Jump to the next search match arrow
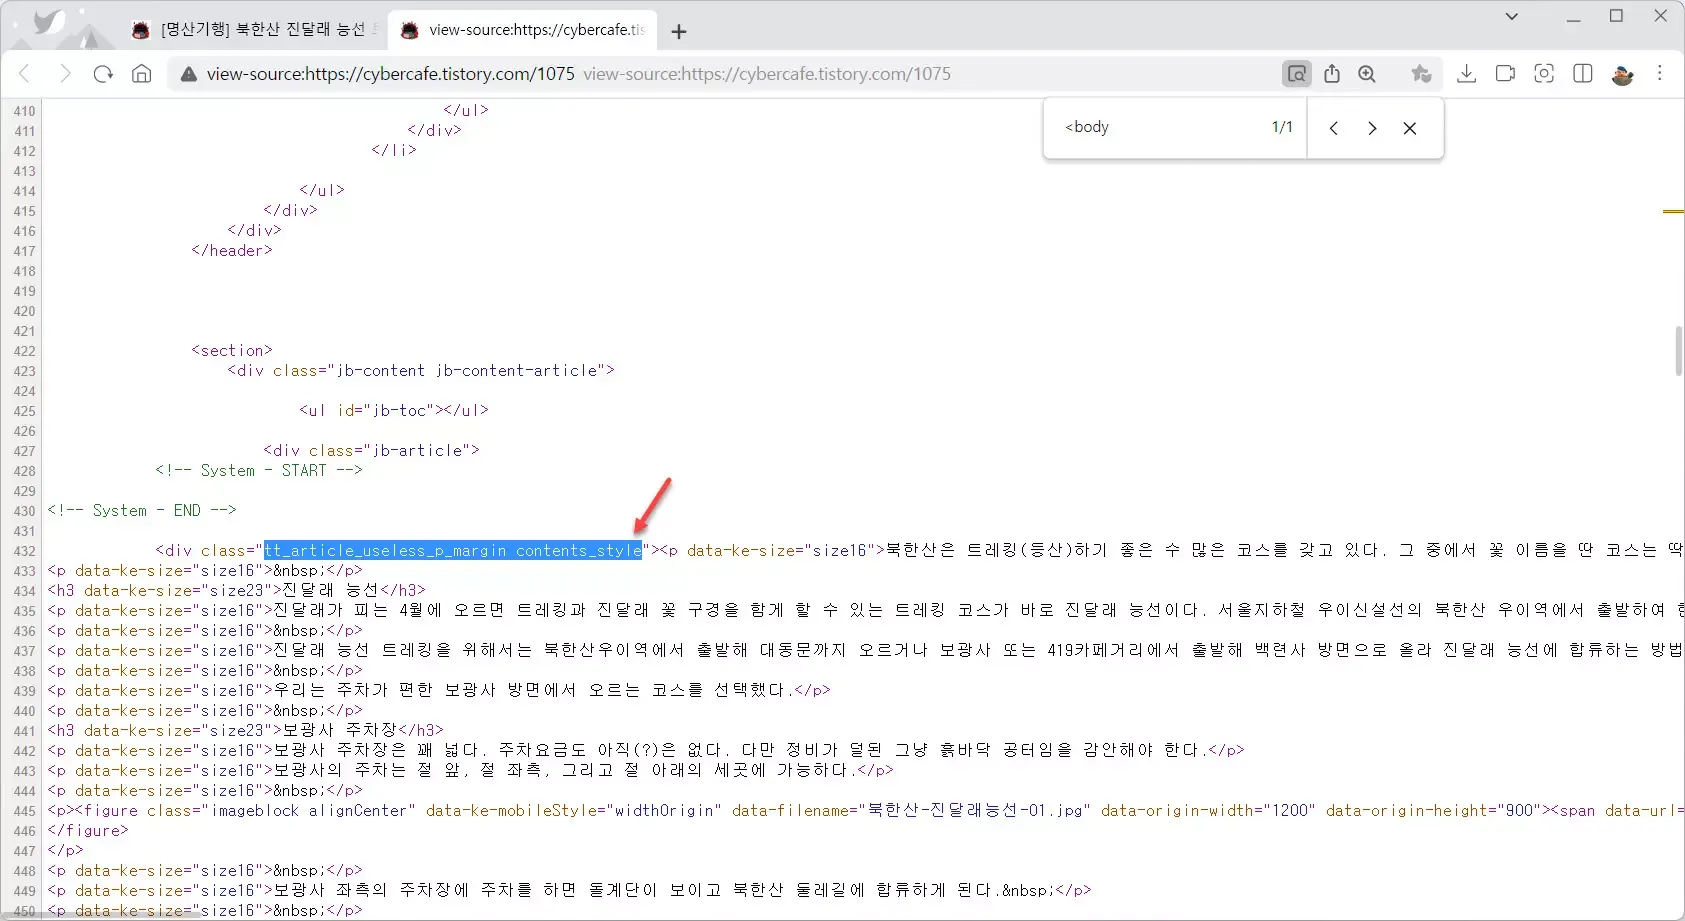 pos(1371,128)
